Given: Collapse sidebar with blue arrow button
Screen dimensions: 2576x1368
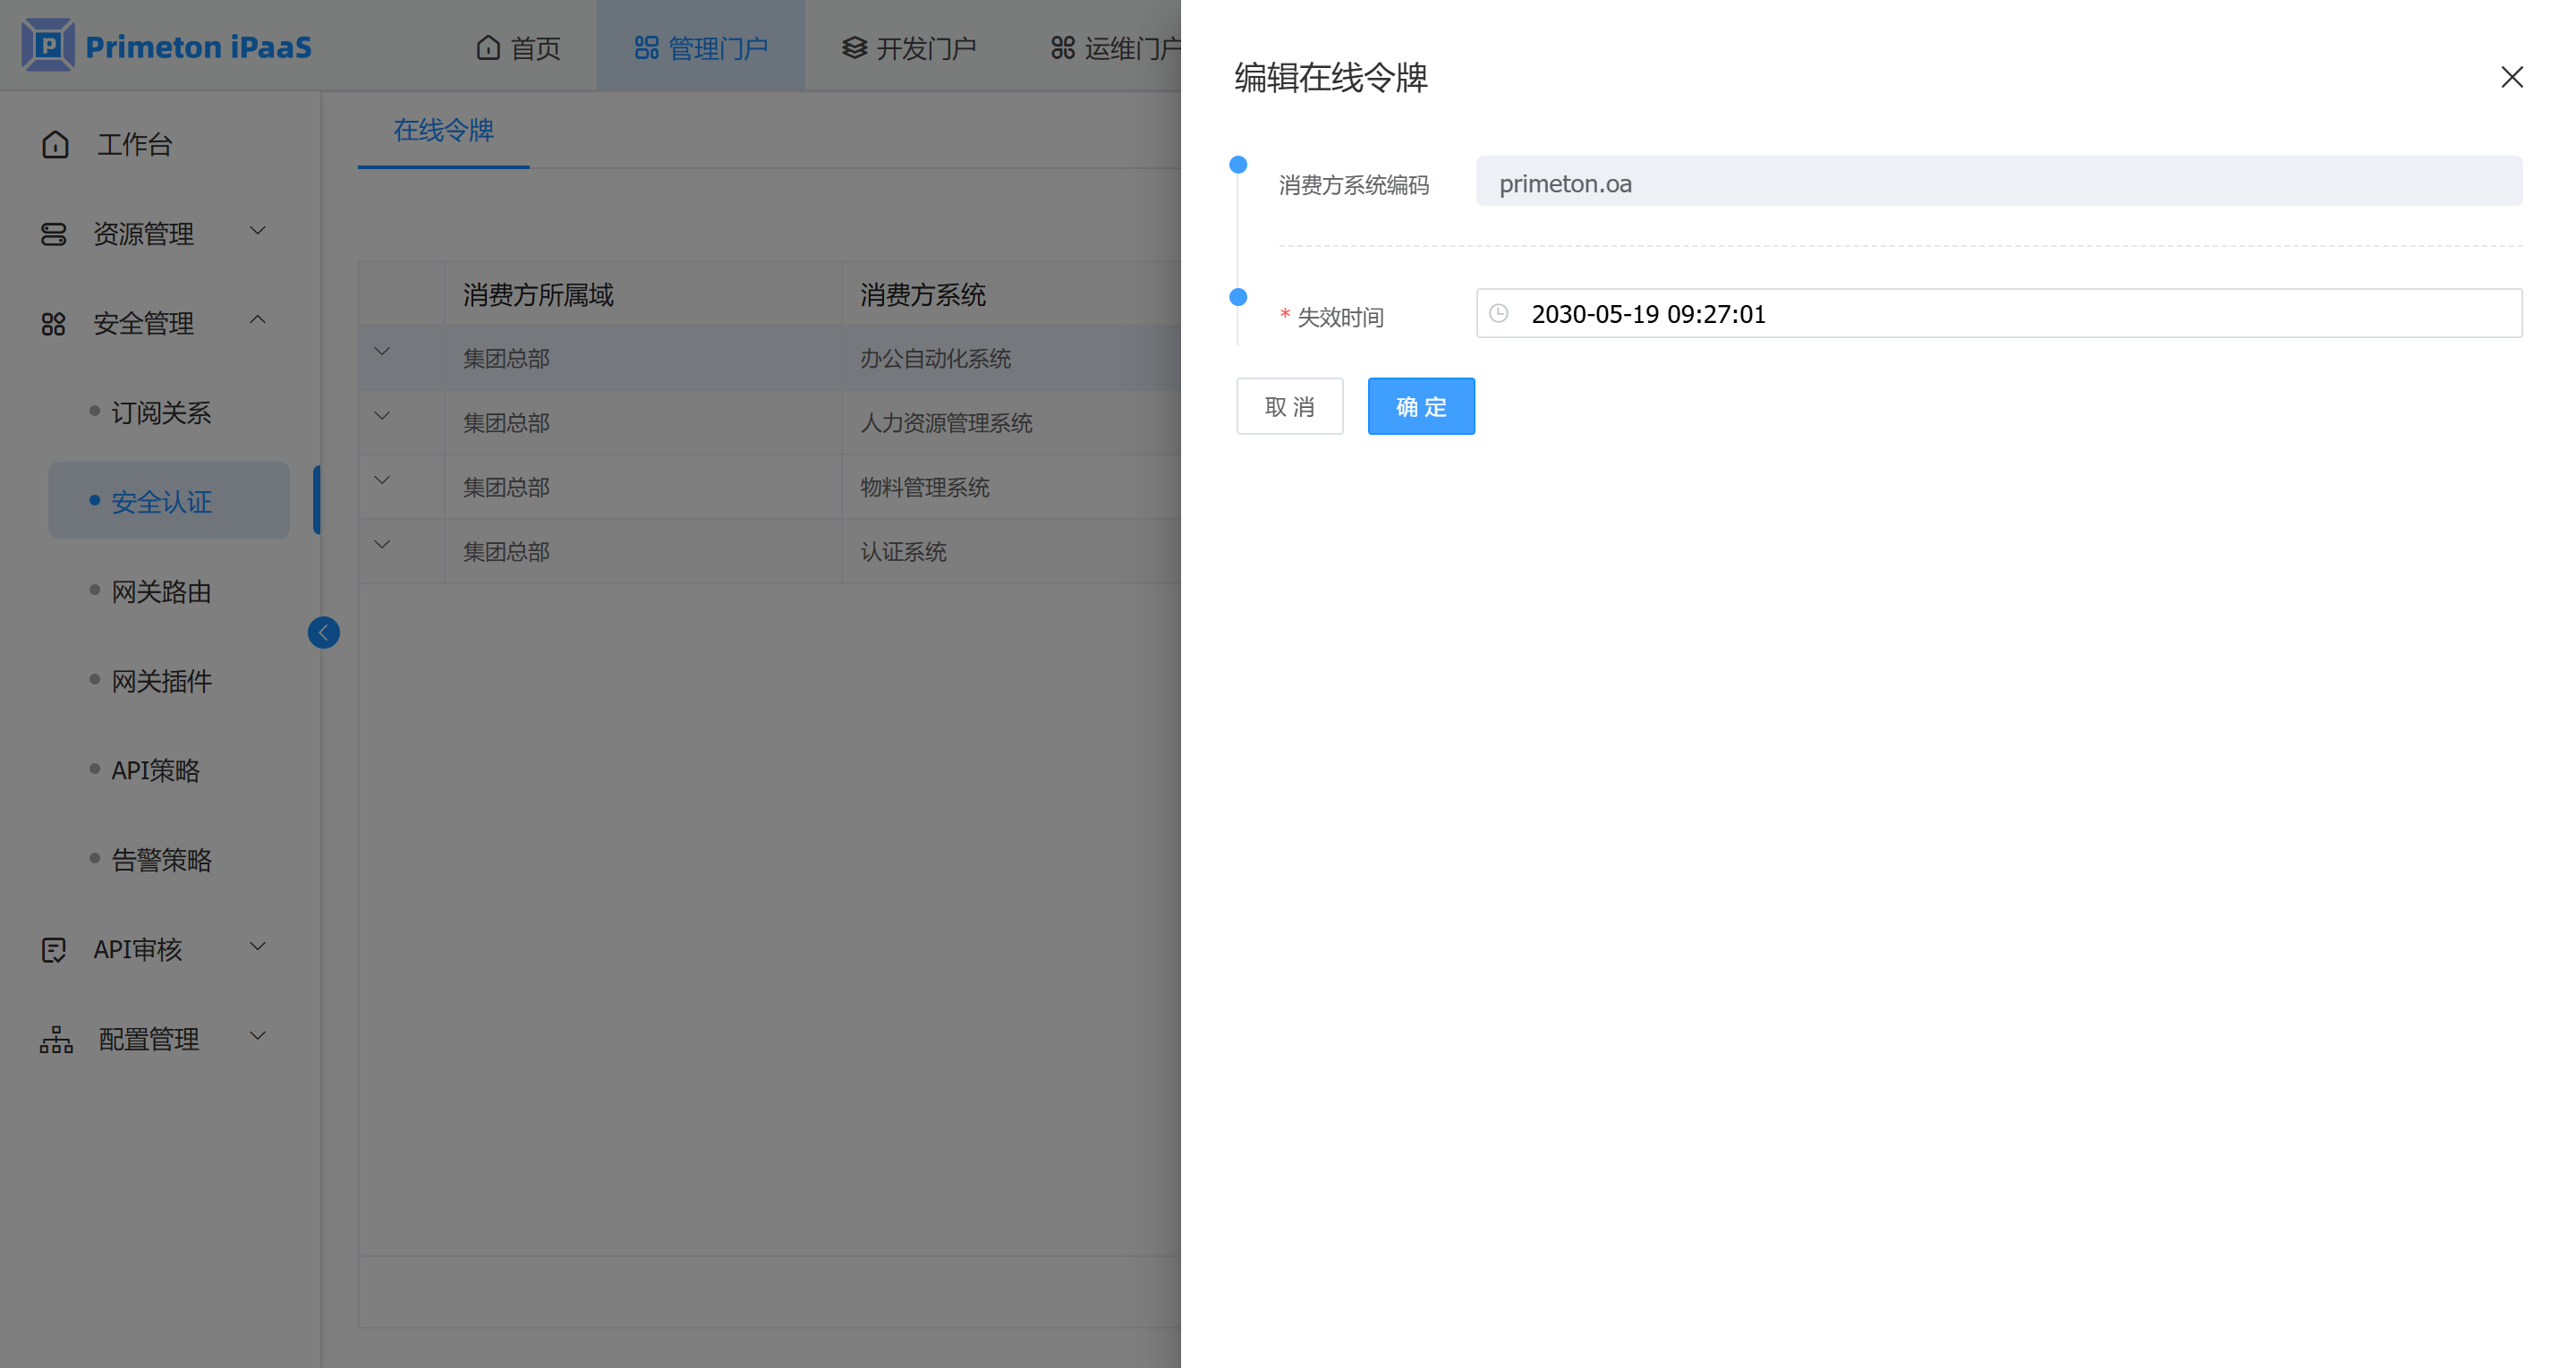Looking at the screenshot, I should [x=323, y=632].
